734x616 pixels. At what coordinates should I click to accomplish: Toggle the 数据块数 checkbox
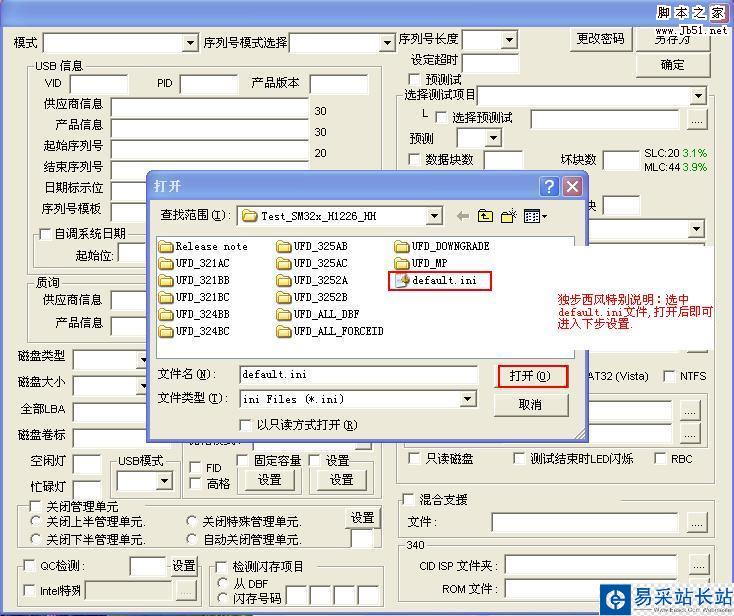coord(414,159)
